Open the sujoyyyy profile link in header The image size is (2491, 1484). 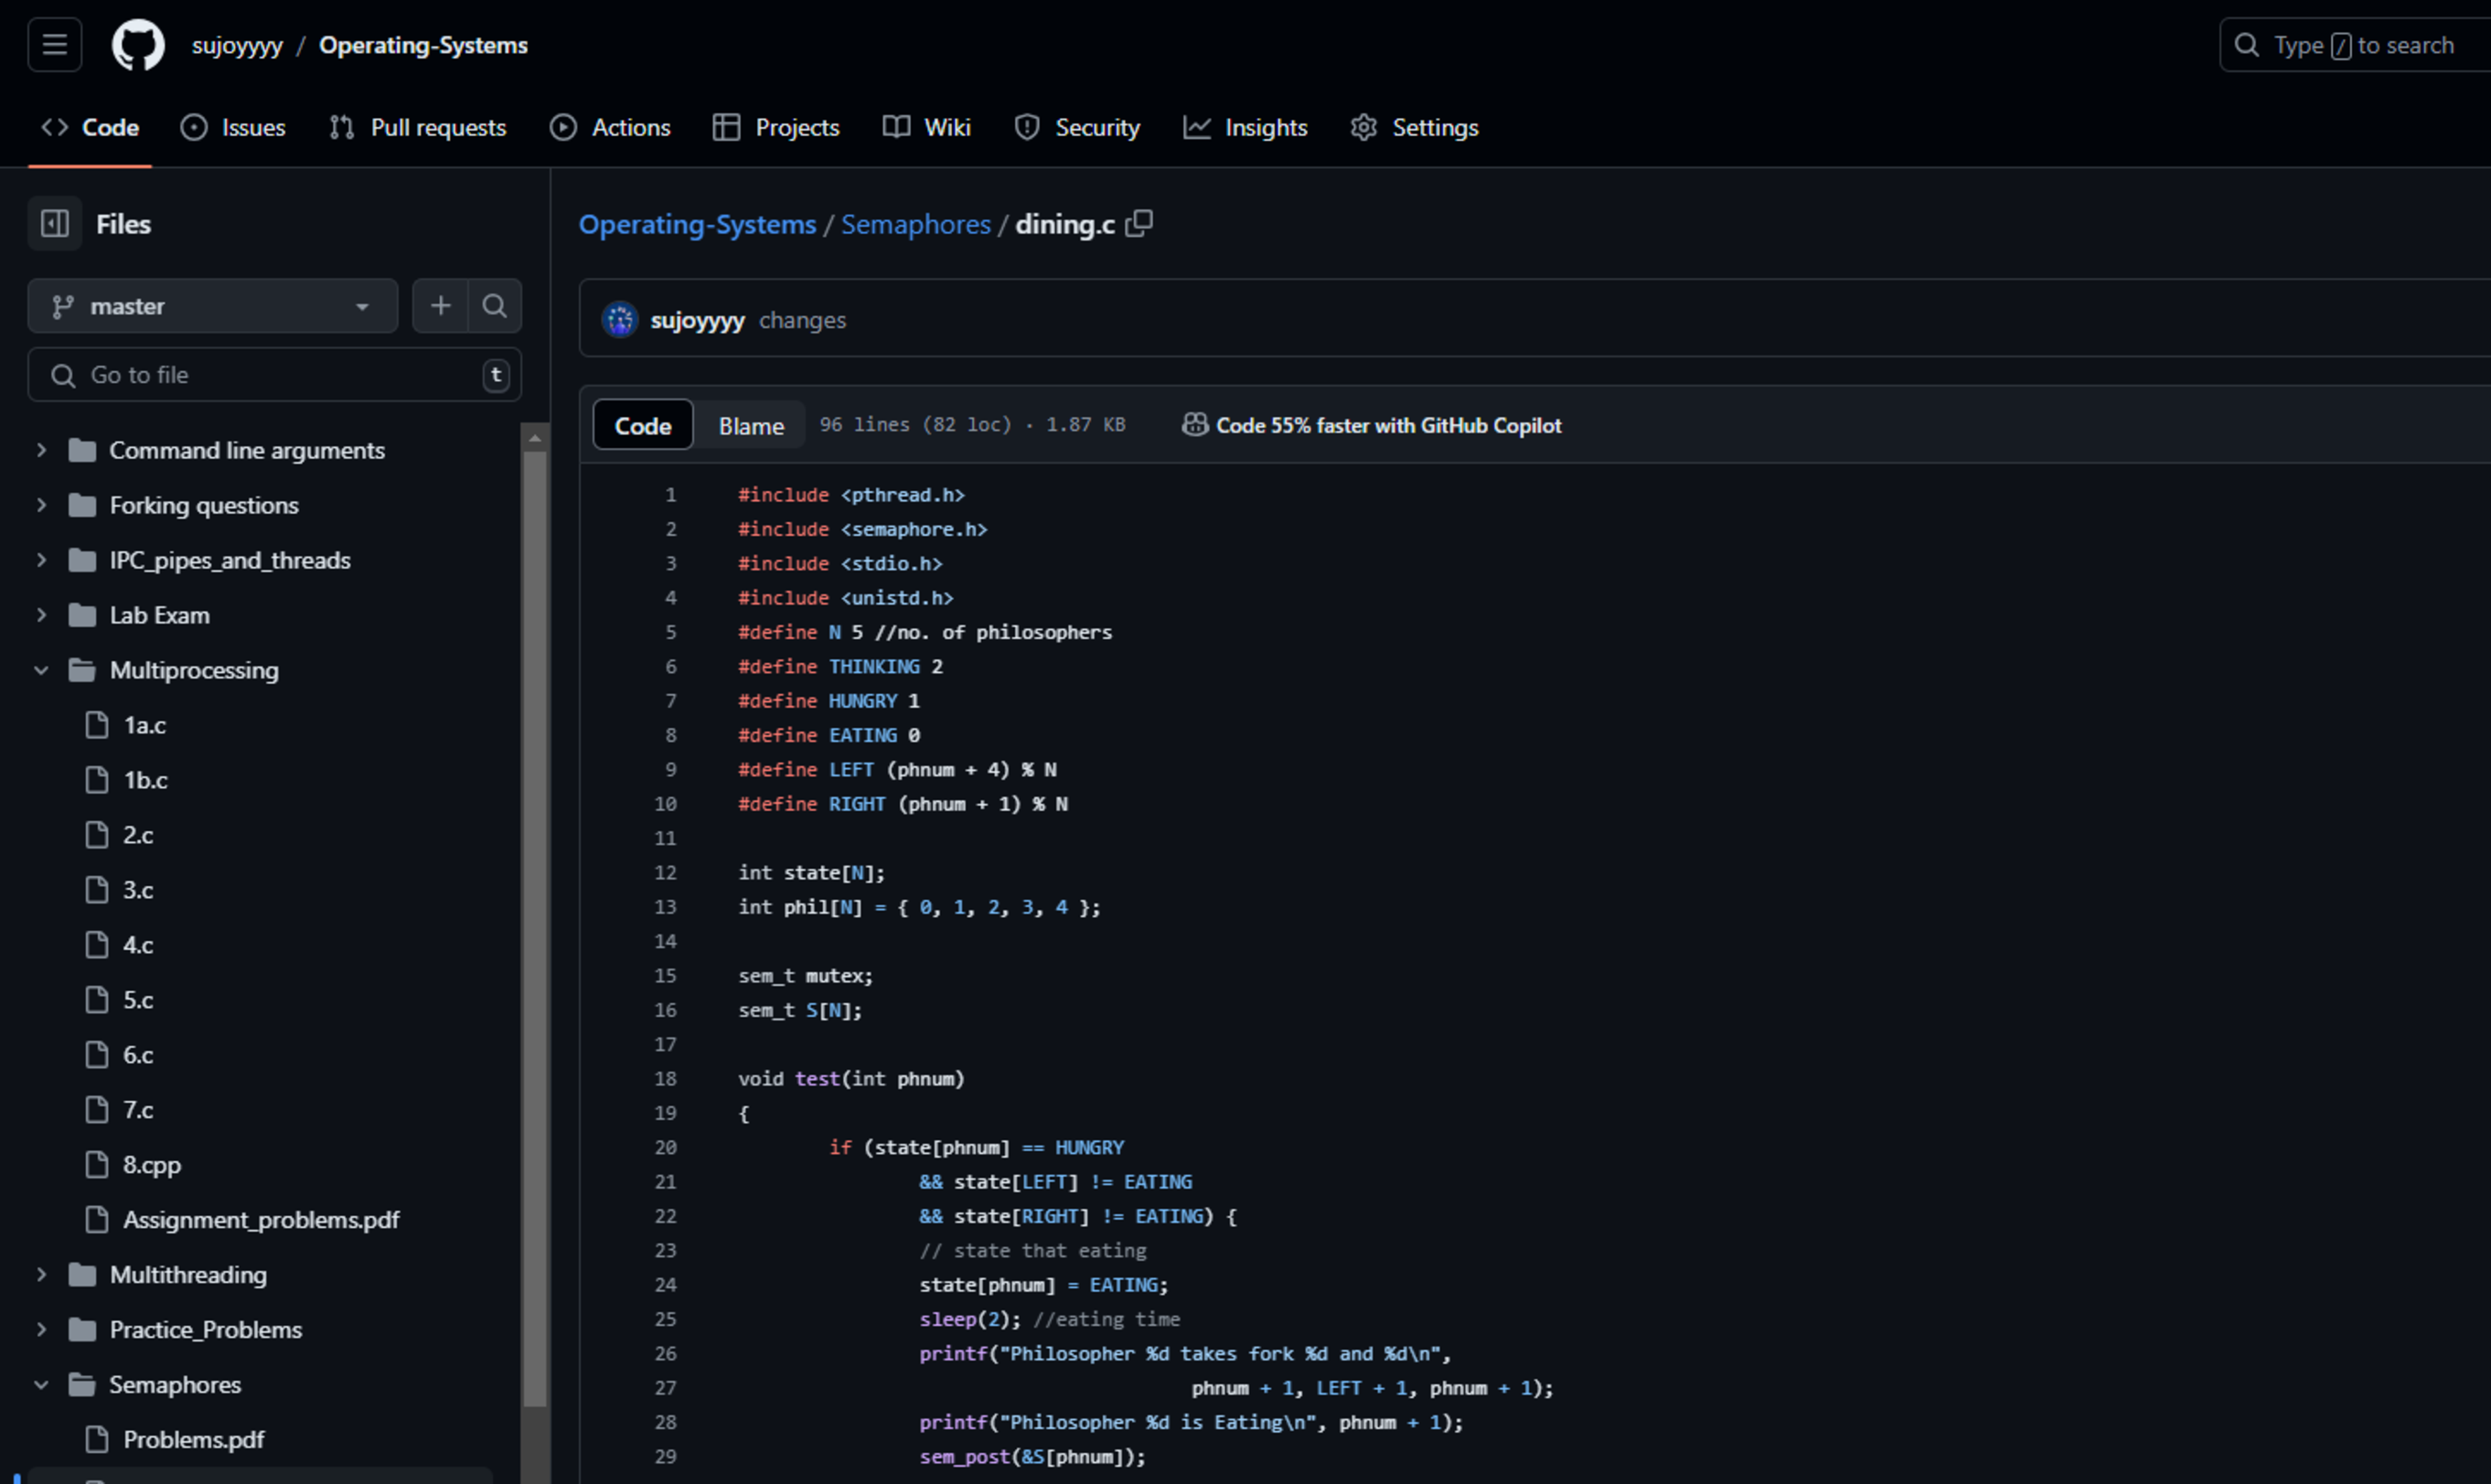point(237,46)
